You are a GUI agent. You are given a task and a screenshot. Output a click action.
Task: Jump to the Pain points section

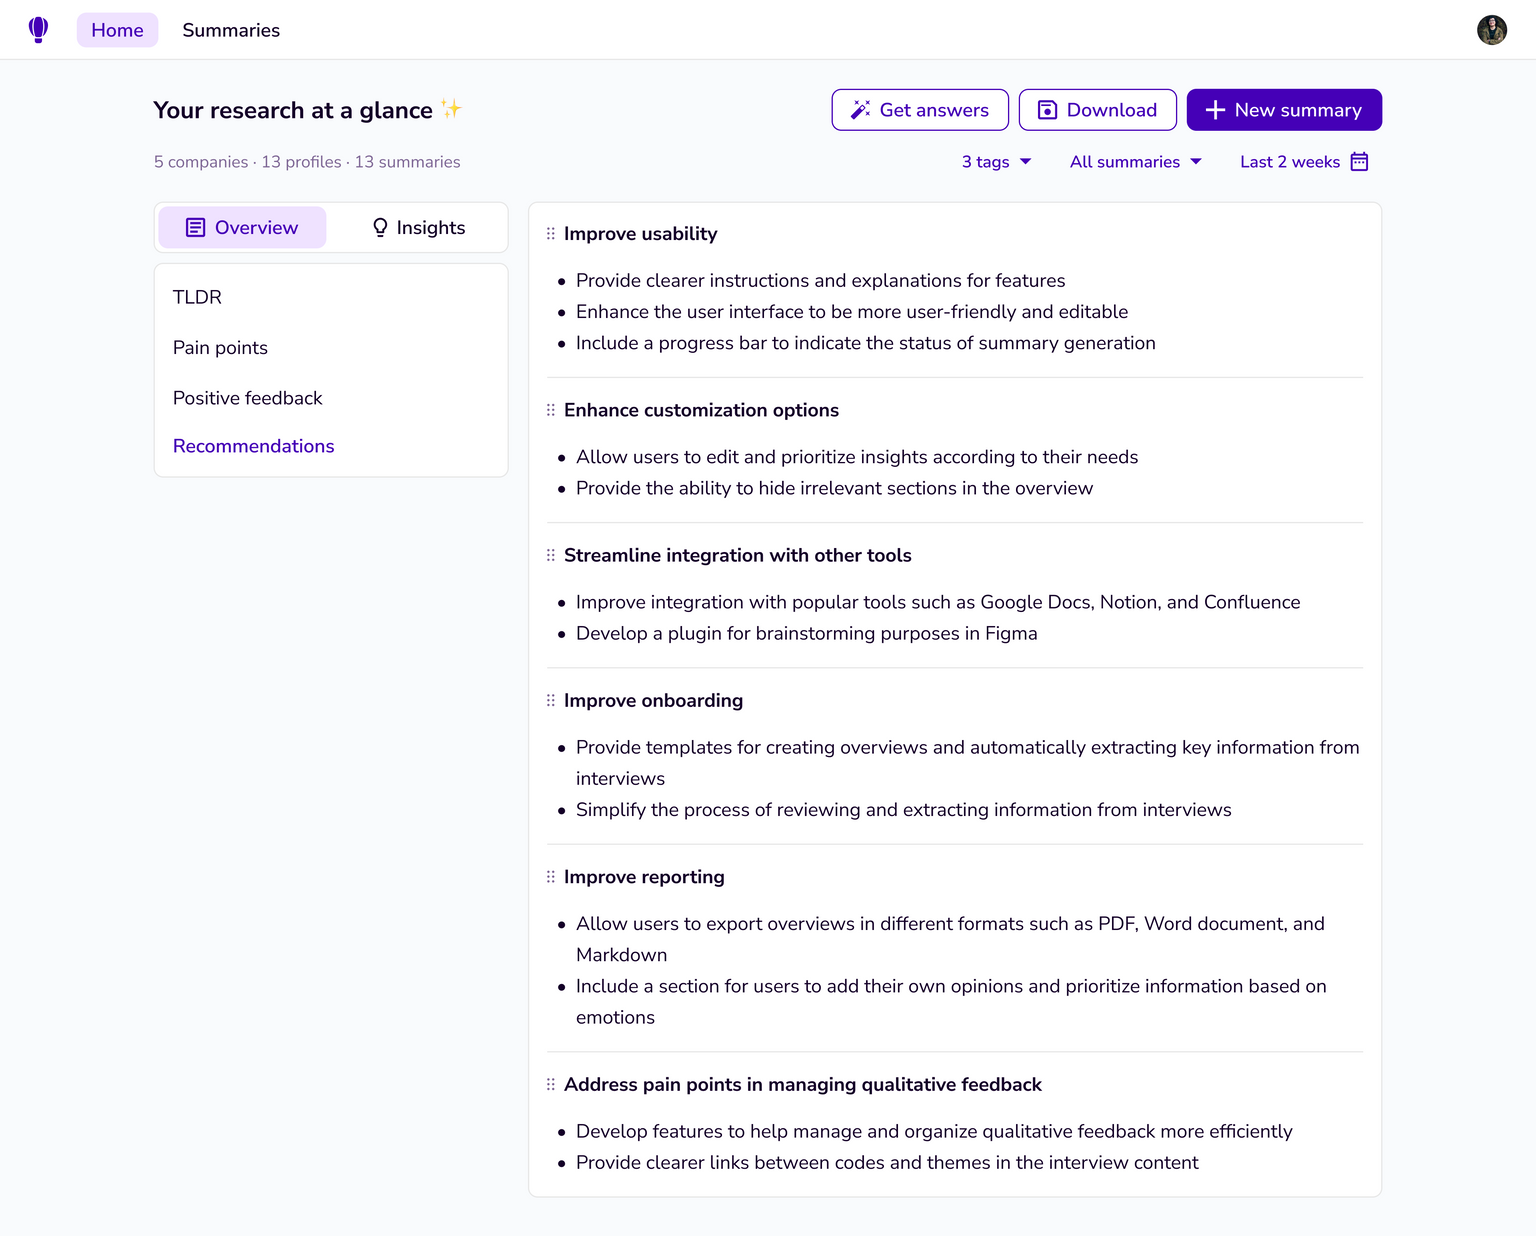(x=220, y=348)
